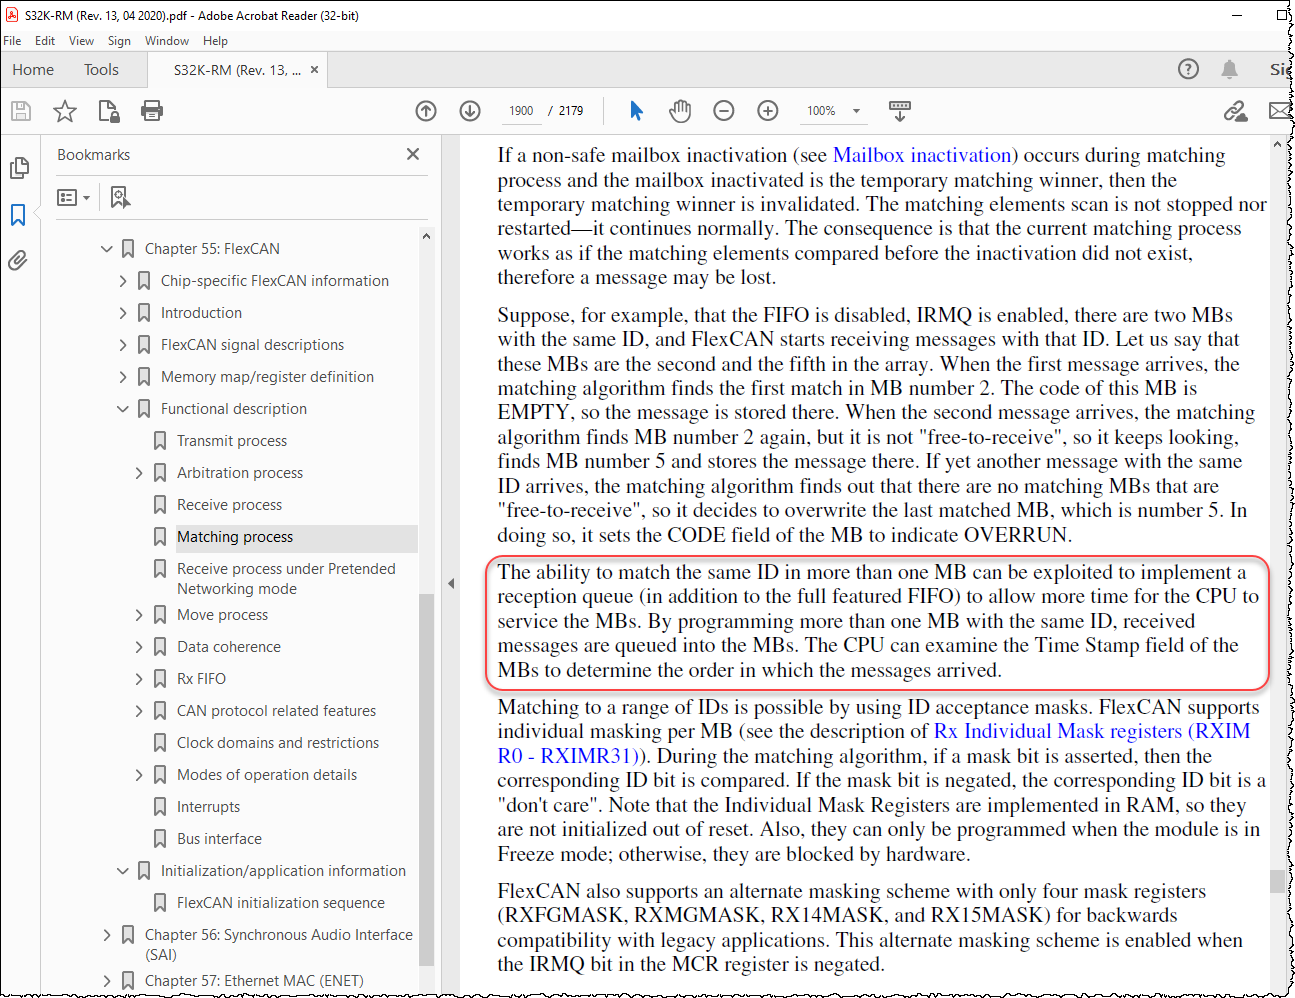Open the Page Thumbnails panel

pyautogui.click(x=19, y=168)
